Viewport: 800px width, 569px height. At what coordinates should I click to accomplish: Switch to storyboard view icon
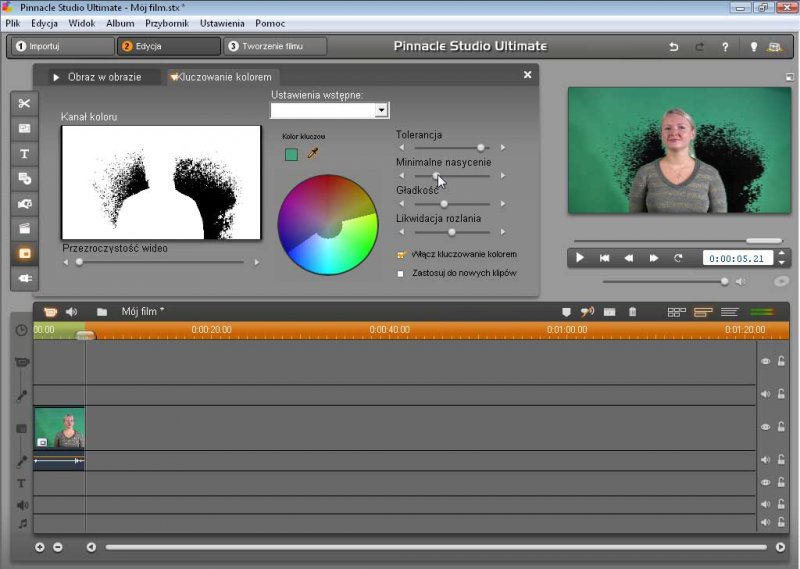click(677, 312)
